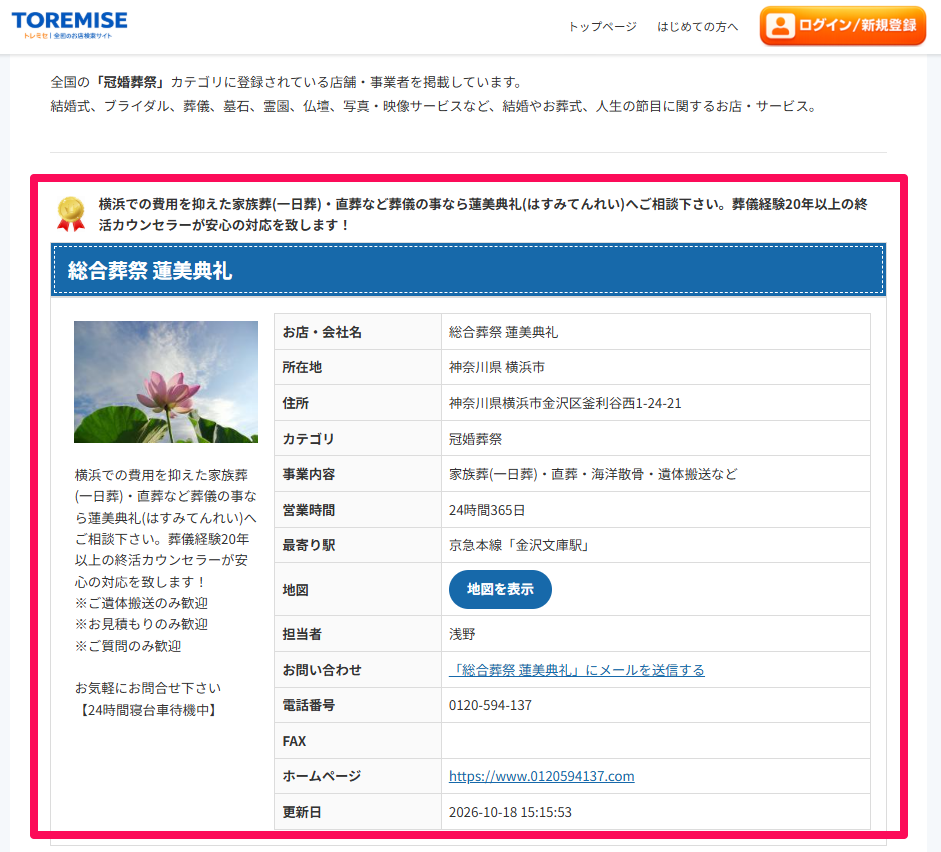Click the ホームページ row label

[x=322, y=776]
